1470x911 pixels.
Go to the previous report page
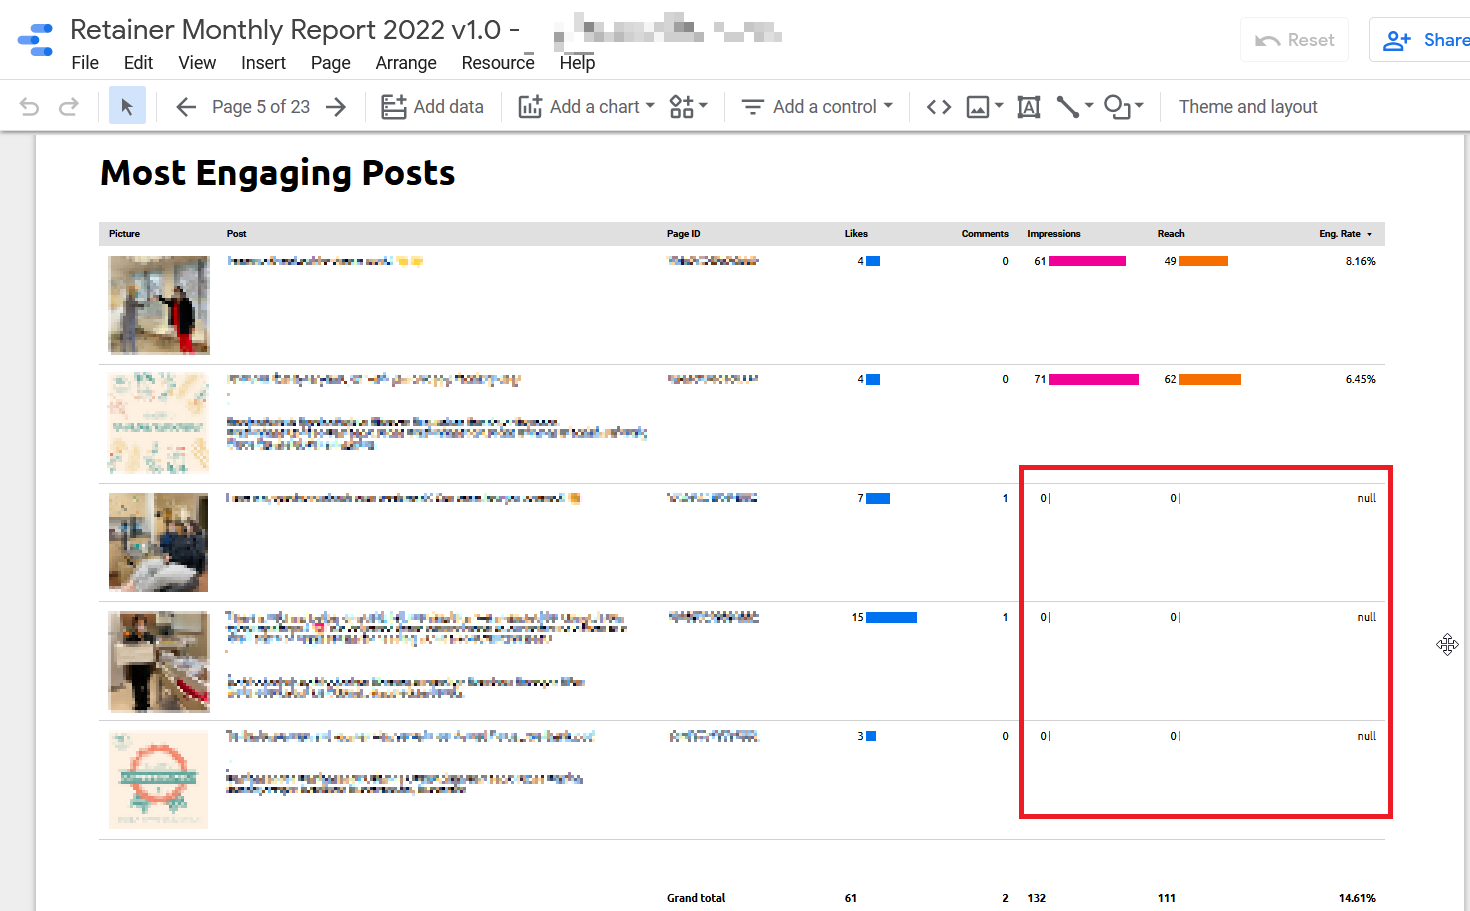186,107
